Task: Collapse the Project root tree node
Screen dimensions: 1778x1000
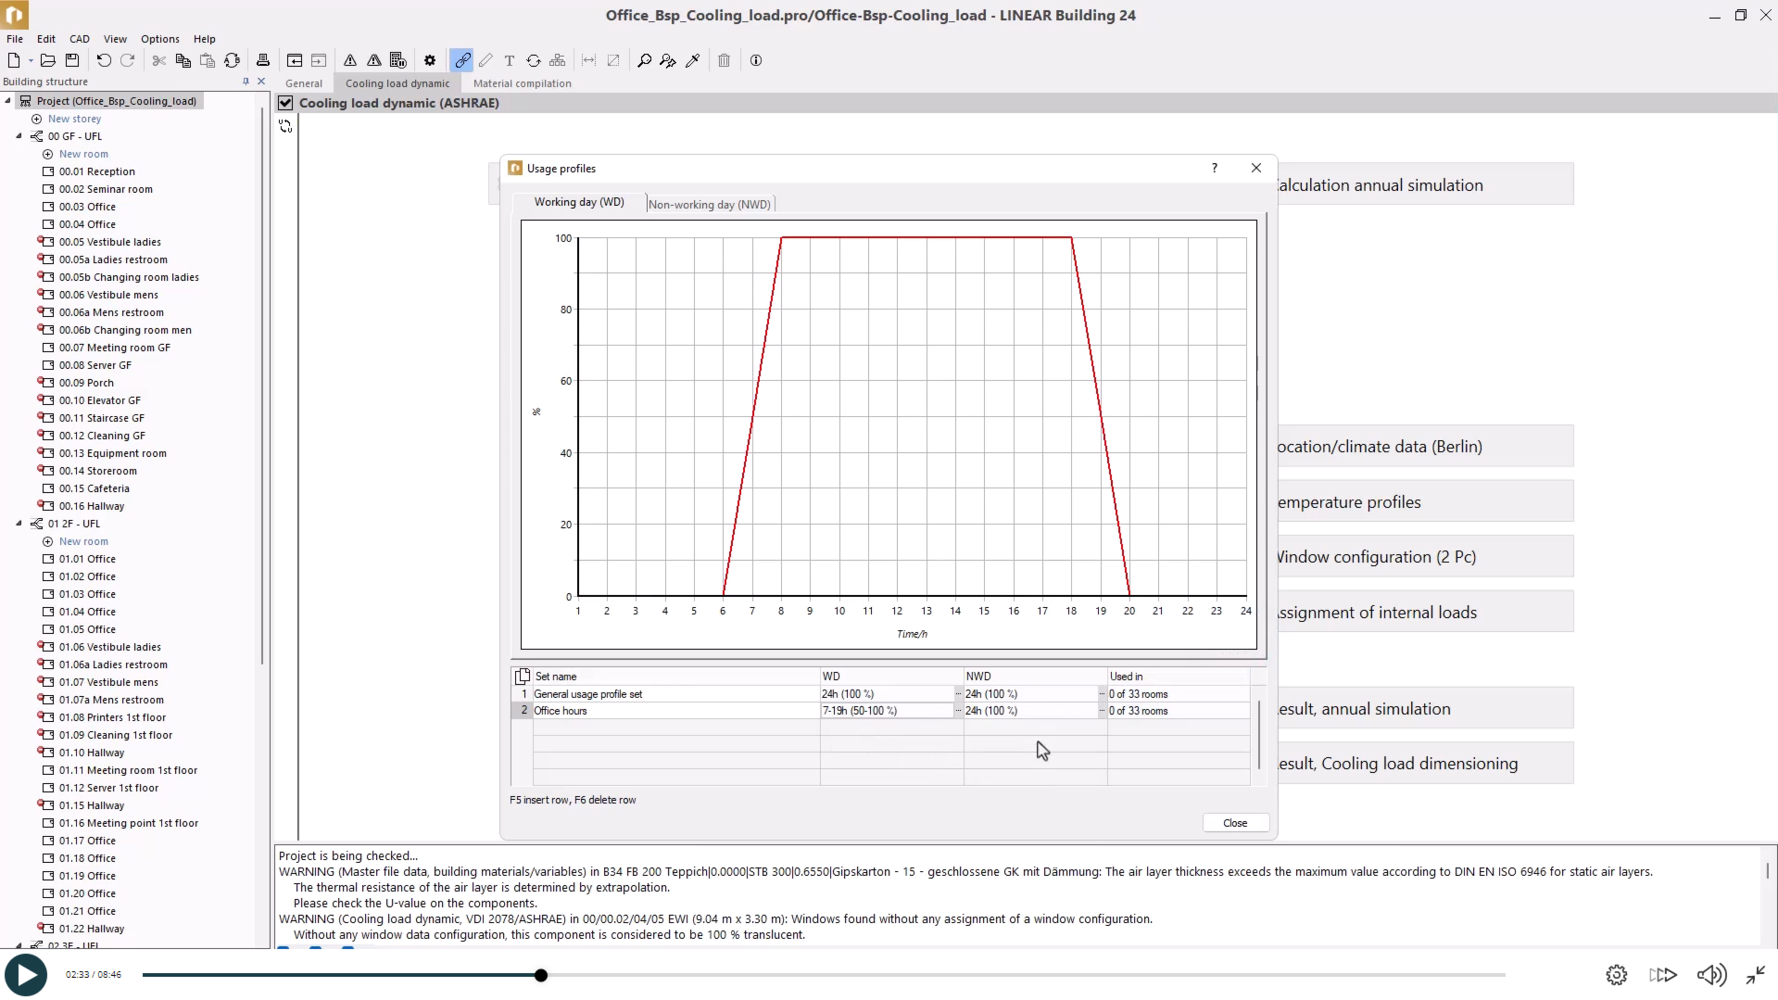Action: [8, 101]
